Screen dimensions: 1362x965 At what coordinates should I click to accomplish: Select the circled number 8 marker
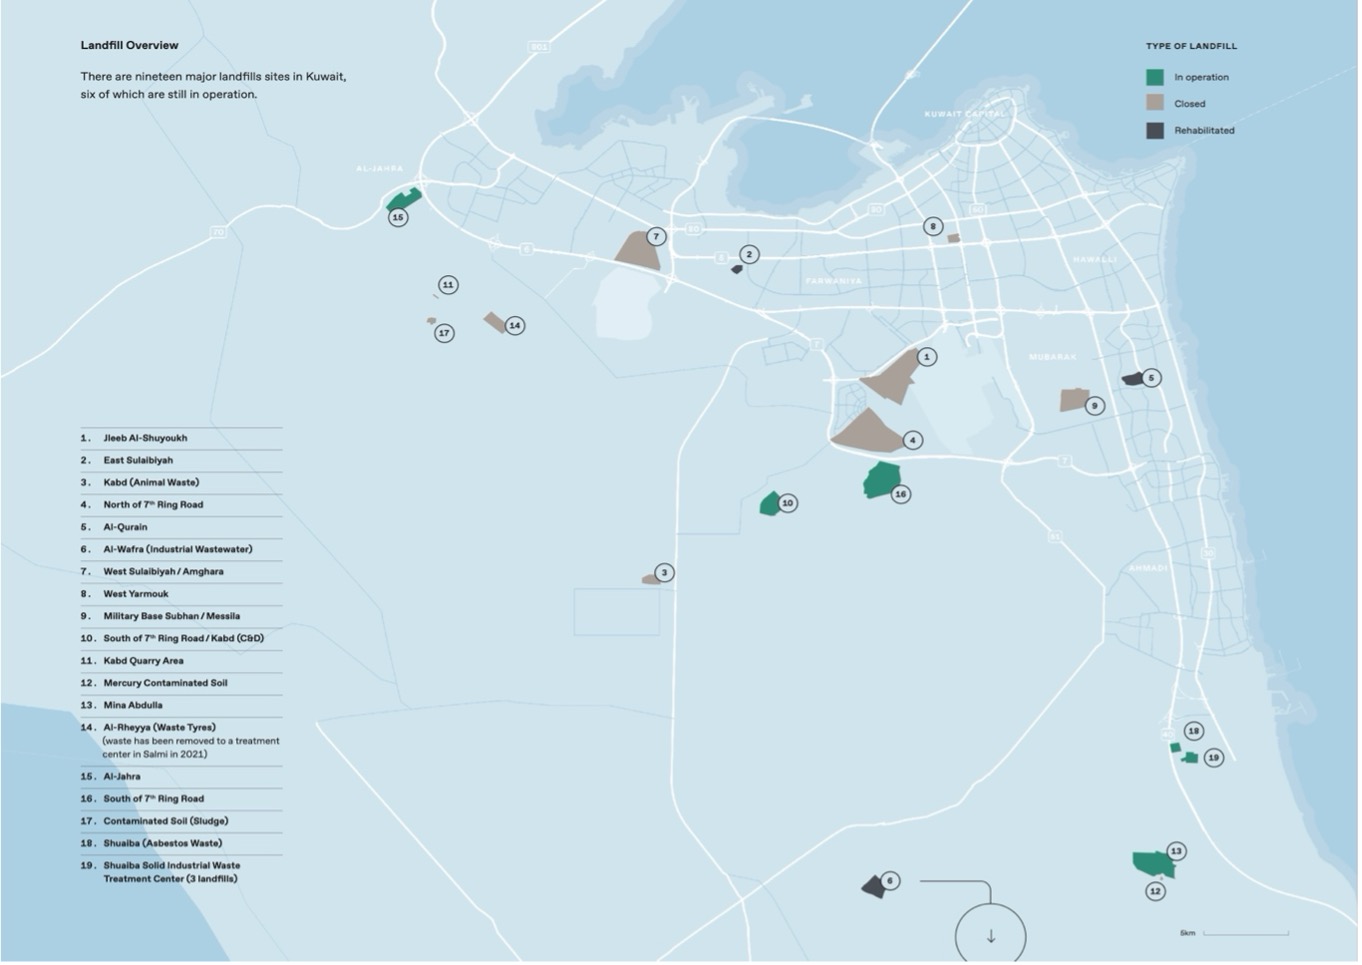tap(933, 227)
